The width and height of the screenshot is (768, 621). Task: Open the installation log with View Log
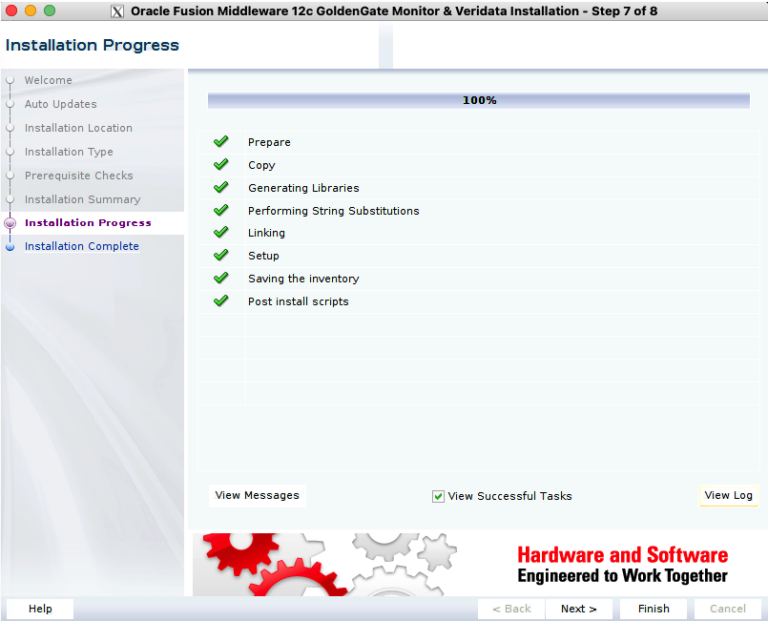point(728,495)
